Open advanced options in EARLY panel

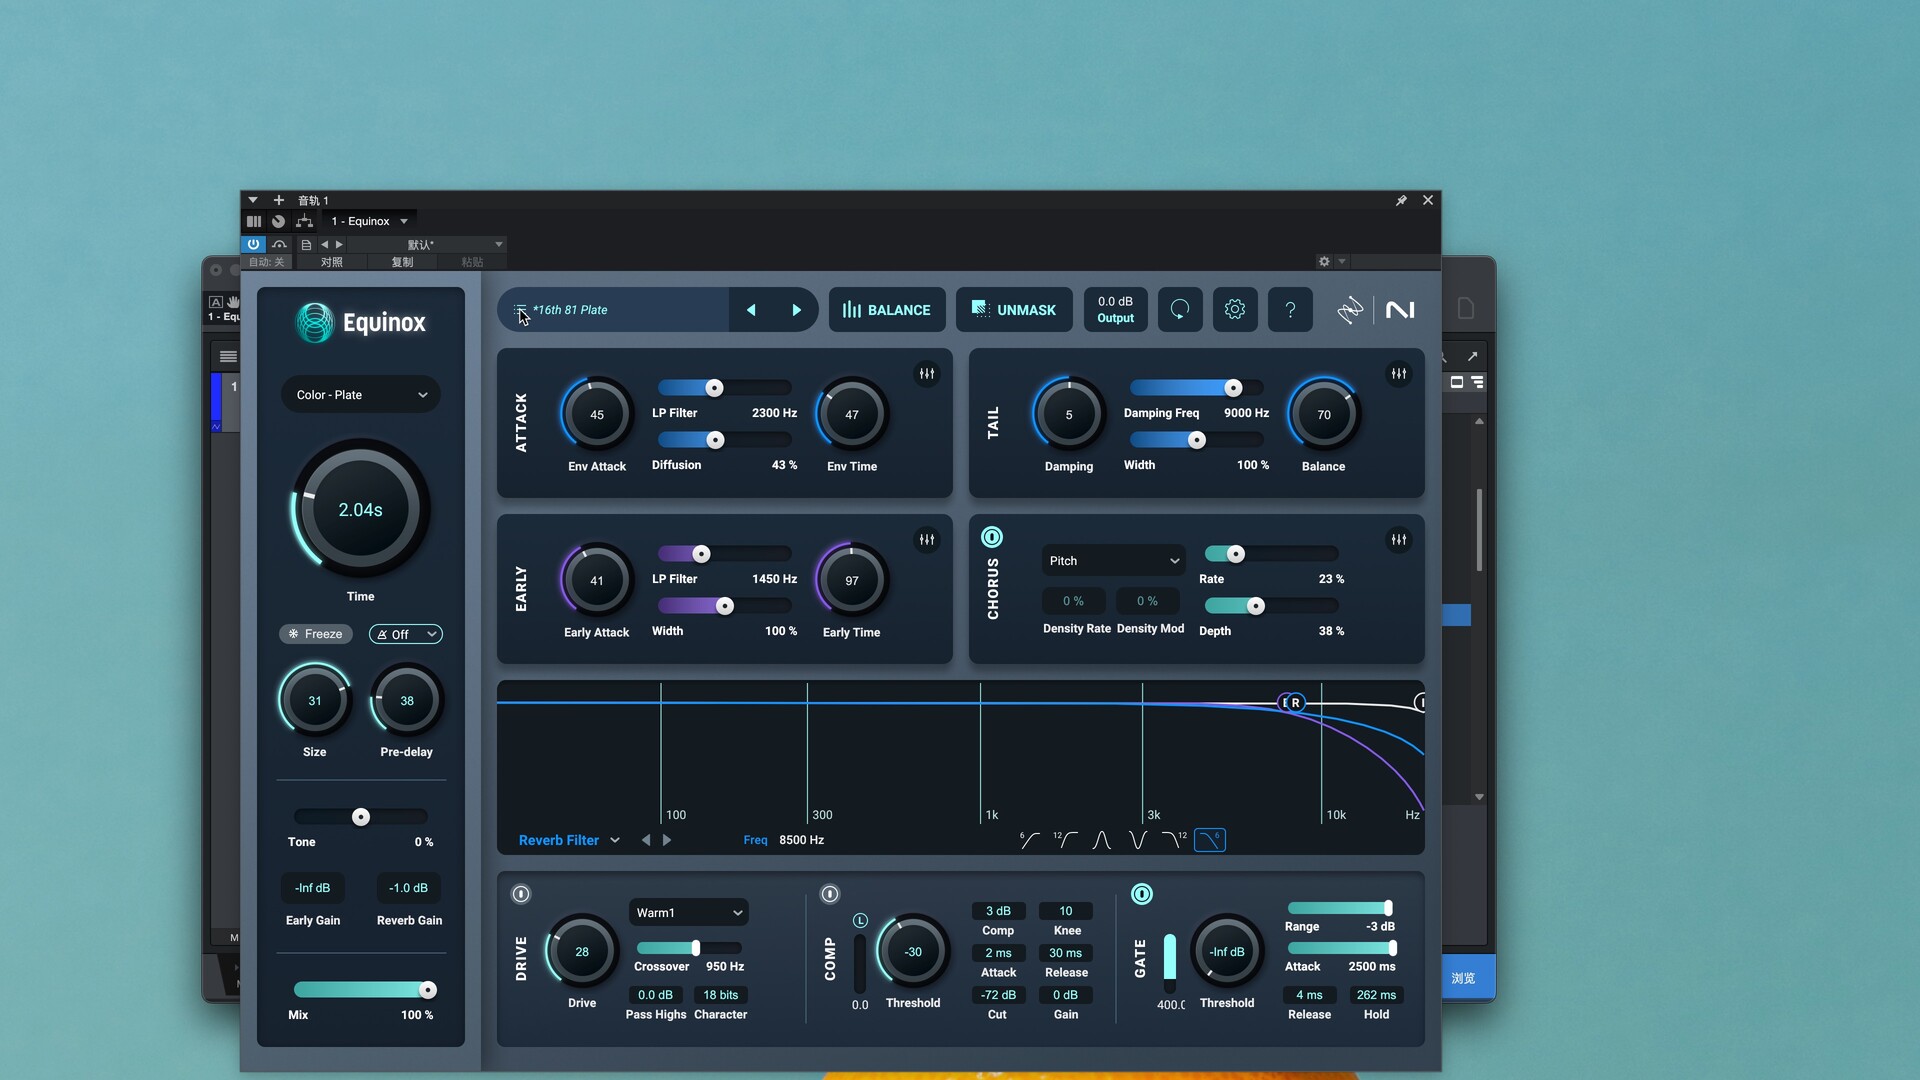(927, 540)
